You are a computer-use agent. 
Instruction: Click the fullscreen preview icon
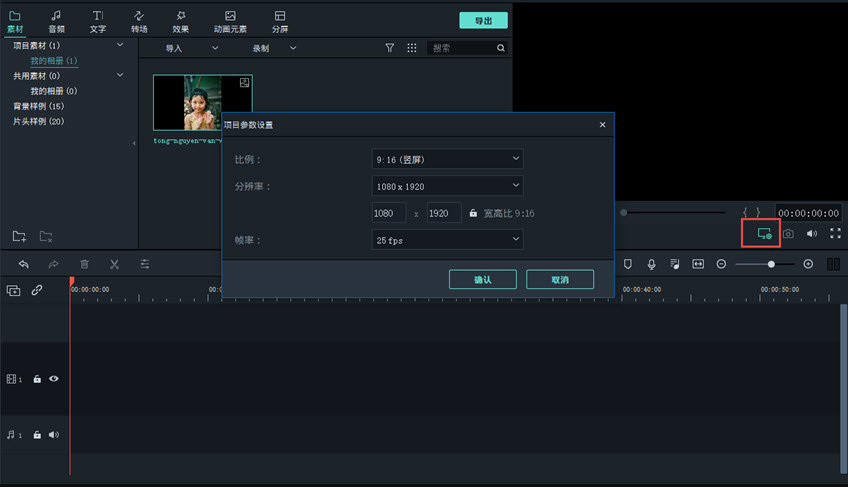pyautogui.click(x=835, y=234)
